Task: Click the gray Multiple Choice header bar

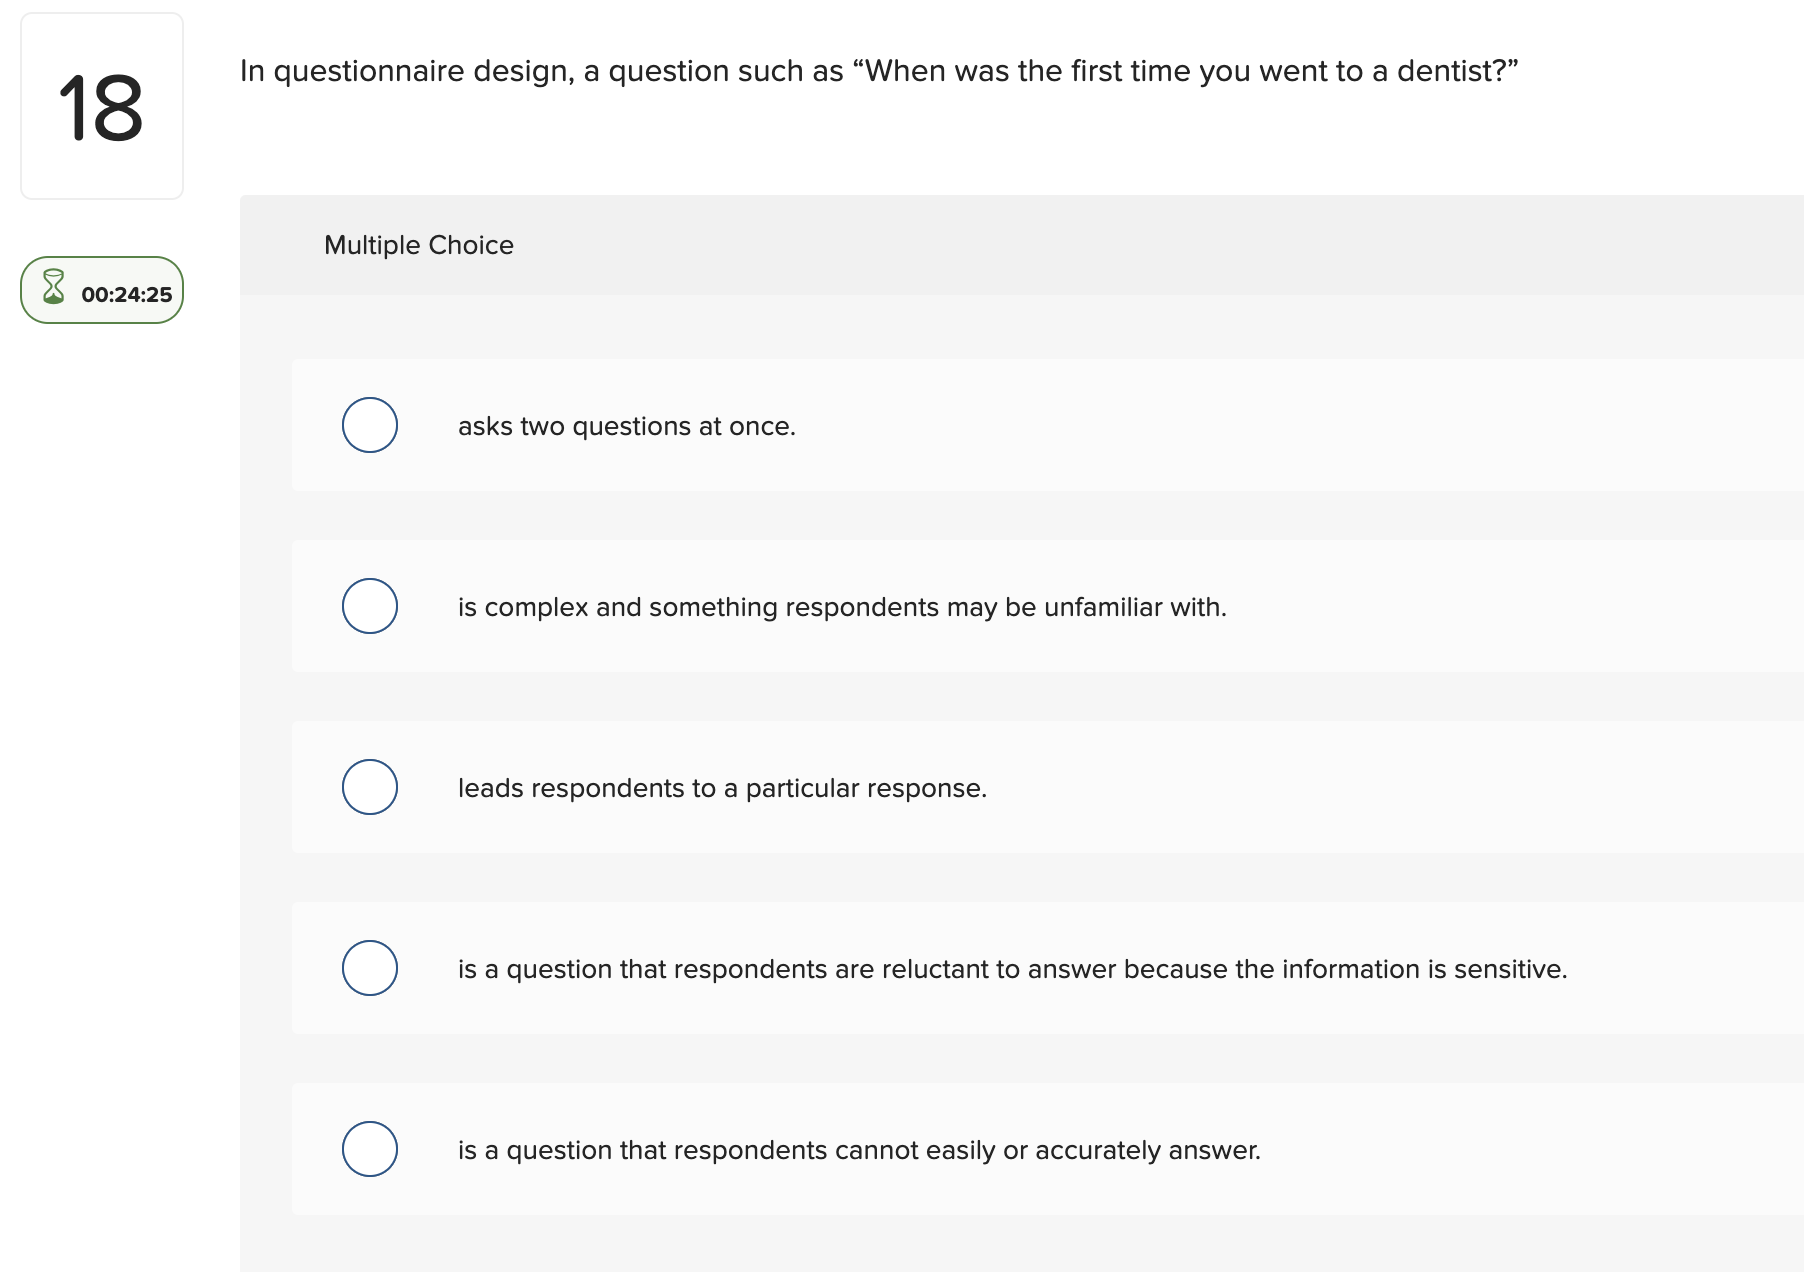Action: point(1000,245)
